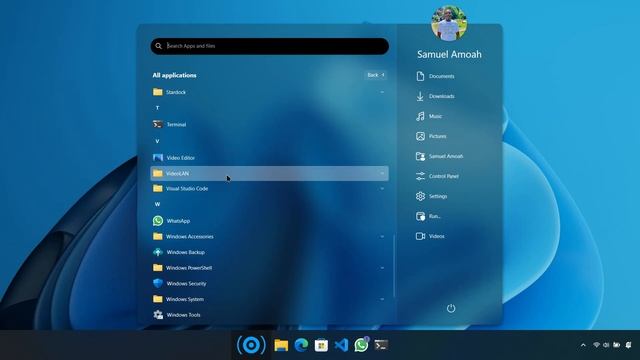
Task: Click the power button icon
Action: point(451,309)
